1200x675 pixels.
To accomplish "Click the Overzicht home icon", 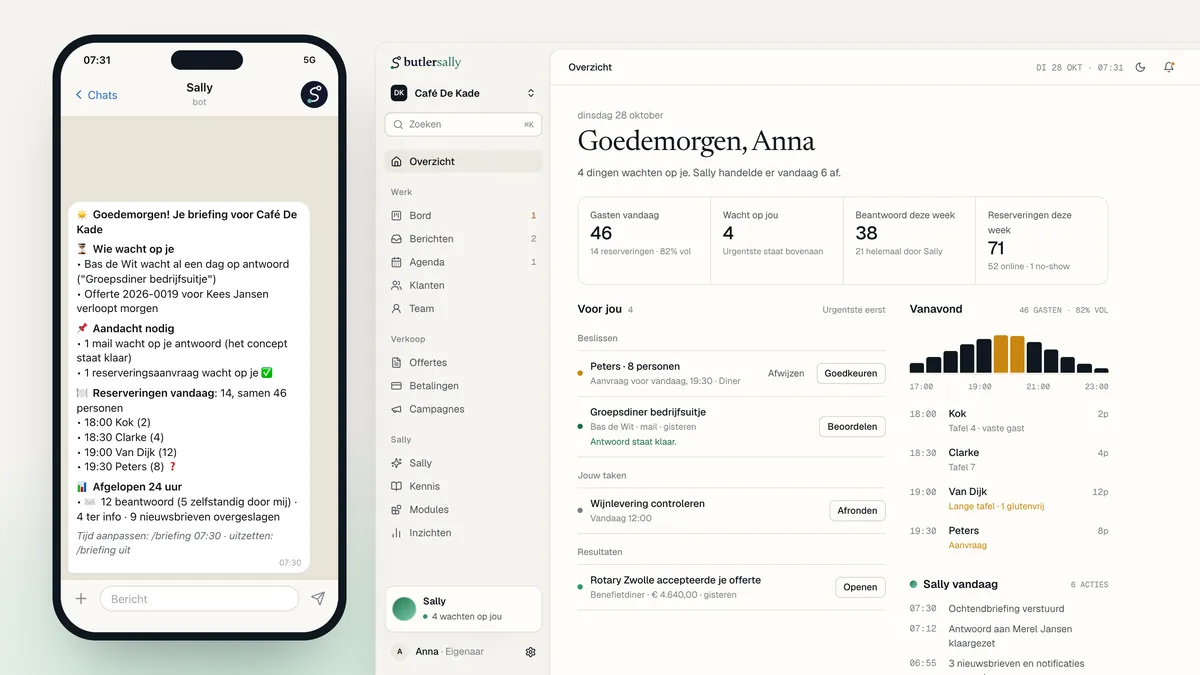I will [397, 161].
